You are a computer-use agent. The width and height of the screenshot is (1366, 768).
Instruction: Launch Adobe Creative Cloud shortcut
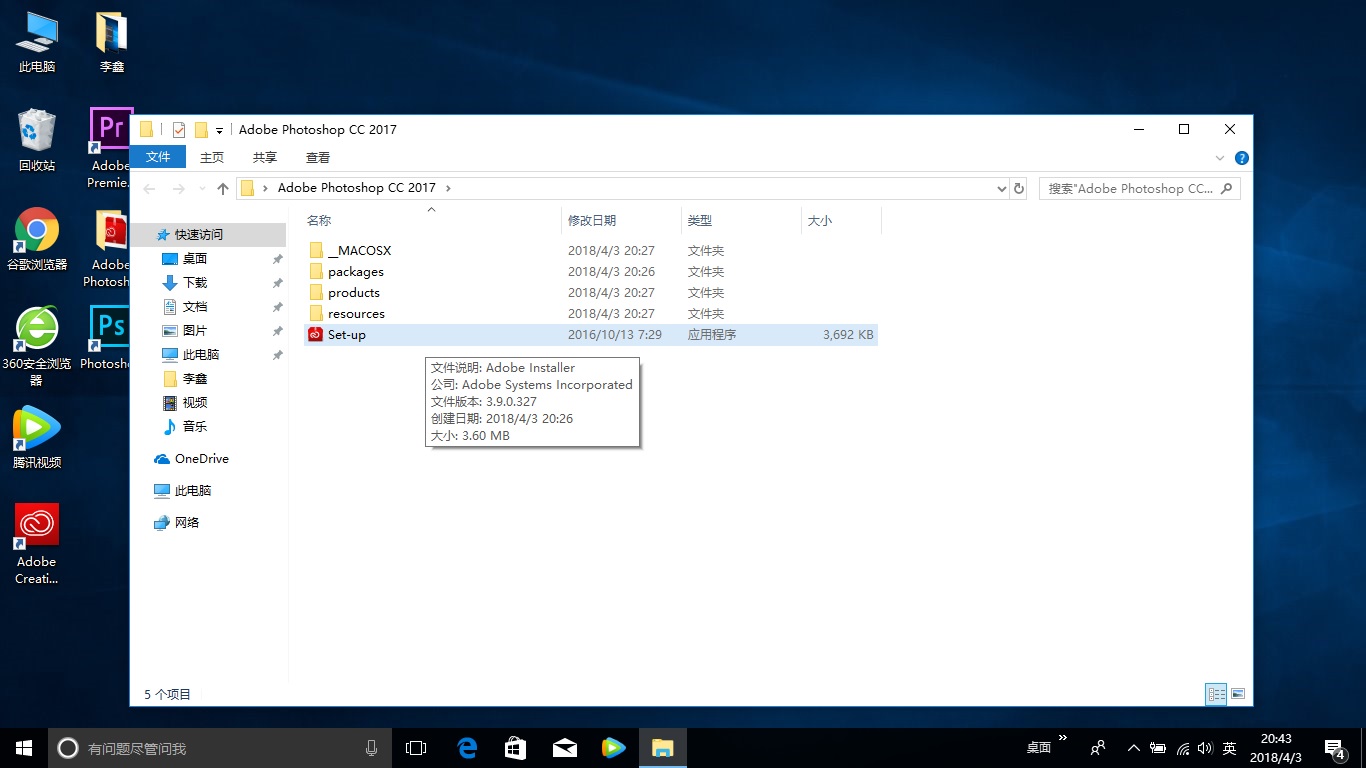37,544
